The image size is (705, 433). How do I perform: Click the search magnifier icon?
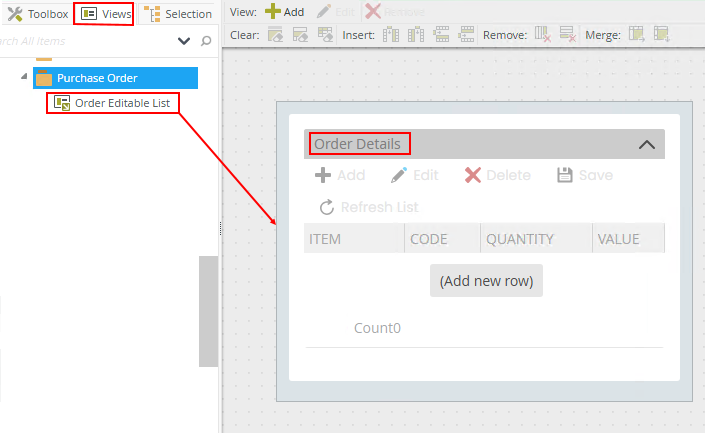pyautogui.click(x=206, y=41)
